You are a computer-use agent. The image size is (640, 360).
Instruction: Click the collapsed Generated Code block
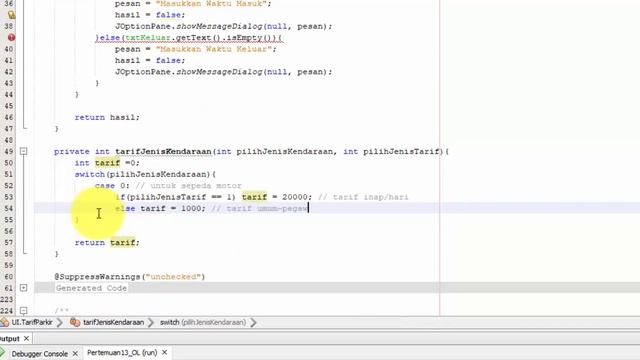91,288
